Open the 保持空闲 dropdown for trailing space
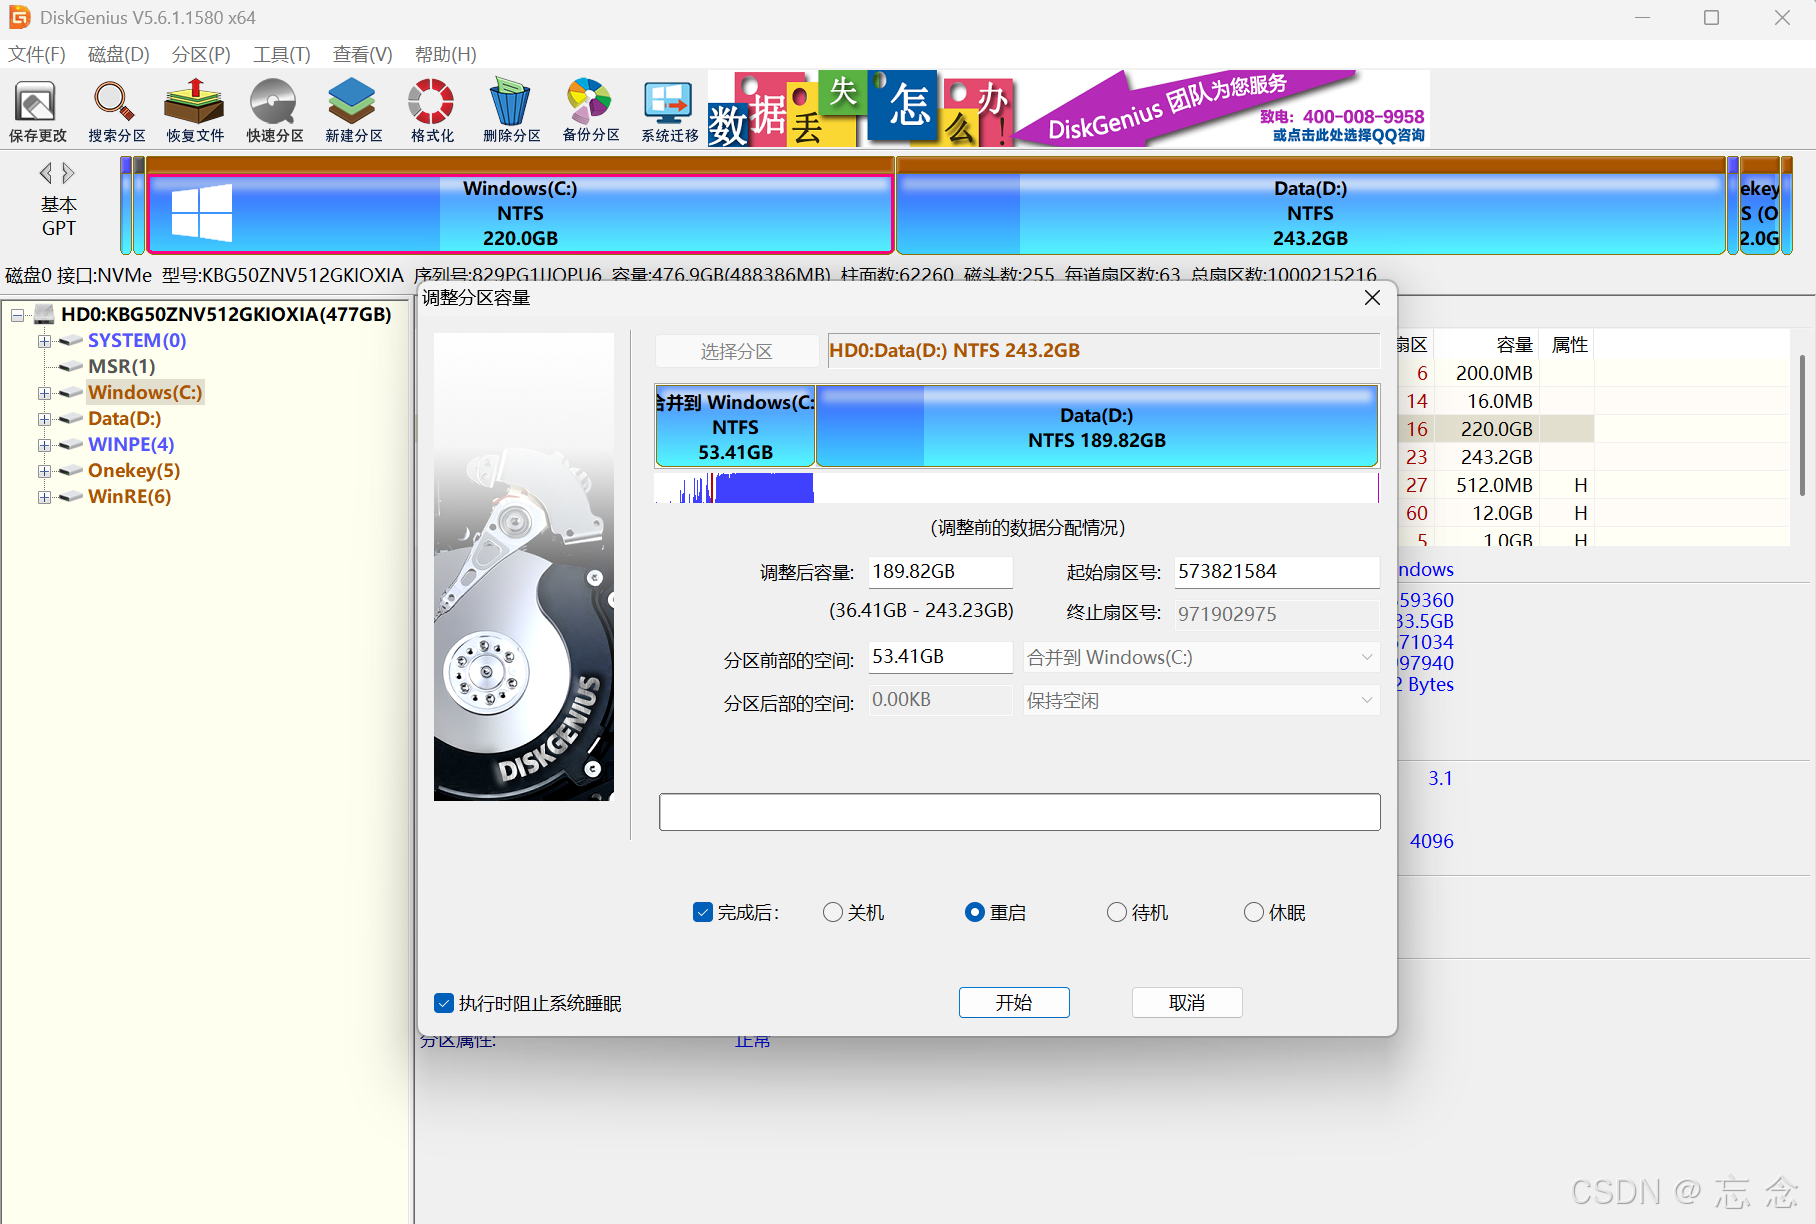 [1201, 700]
